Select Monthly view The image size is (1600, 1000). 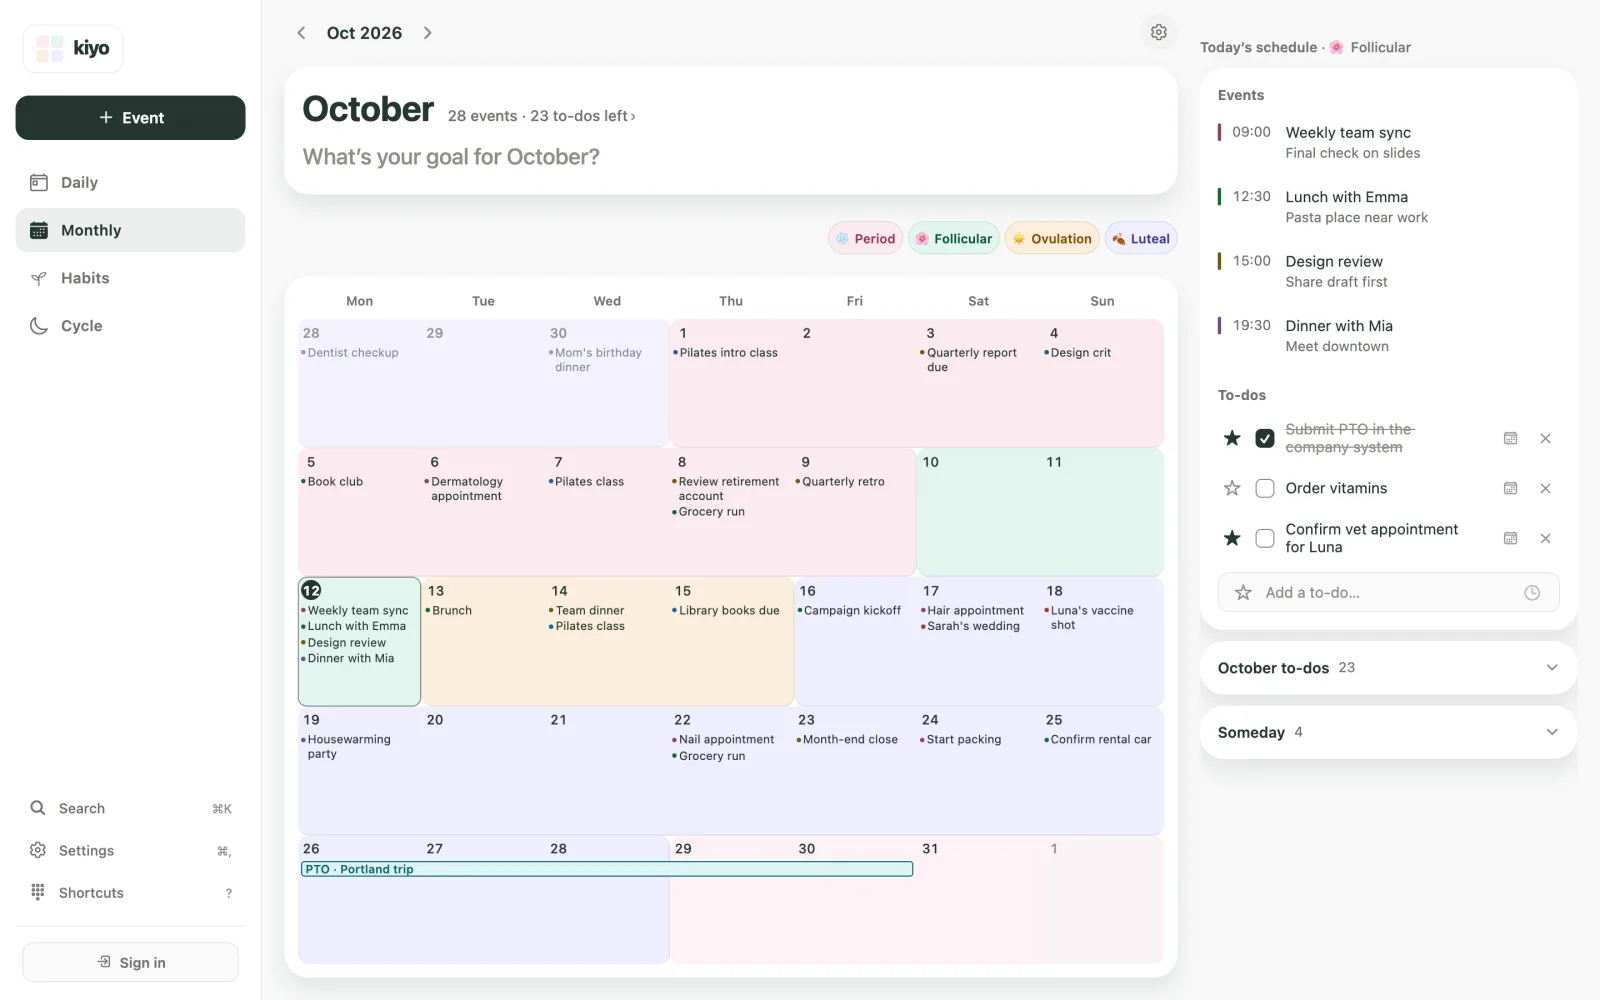point(130,230)
